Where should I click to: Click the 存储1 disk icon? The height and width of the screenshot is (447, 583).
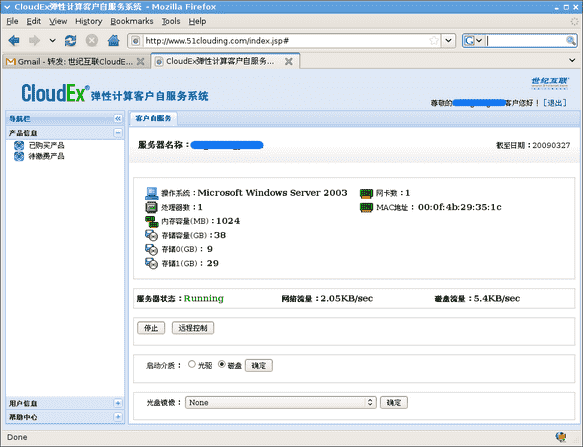click(151, 263)
